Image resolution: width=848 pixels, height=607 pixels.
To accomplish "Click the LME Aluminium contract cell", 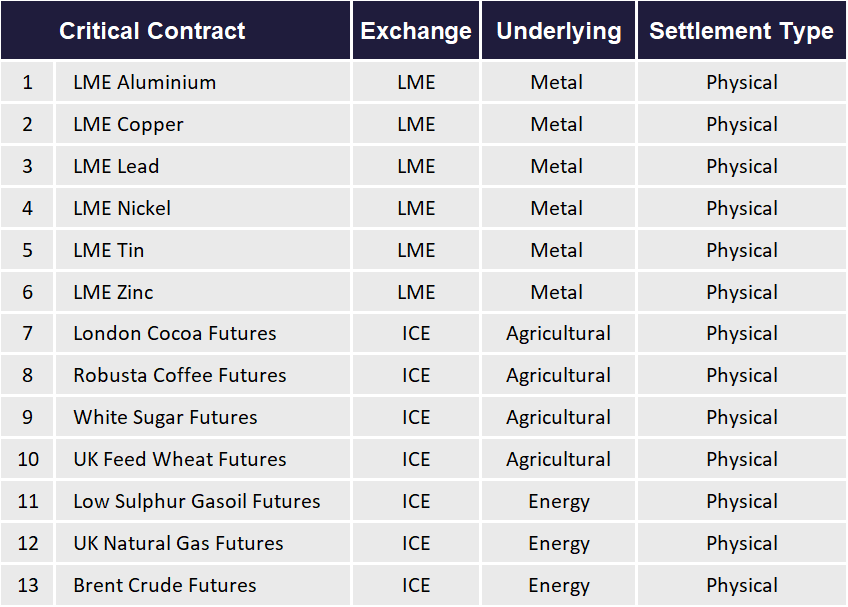I will tap(203, 82).
